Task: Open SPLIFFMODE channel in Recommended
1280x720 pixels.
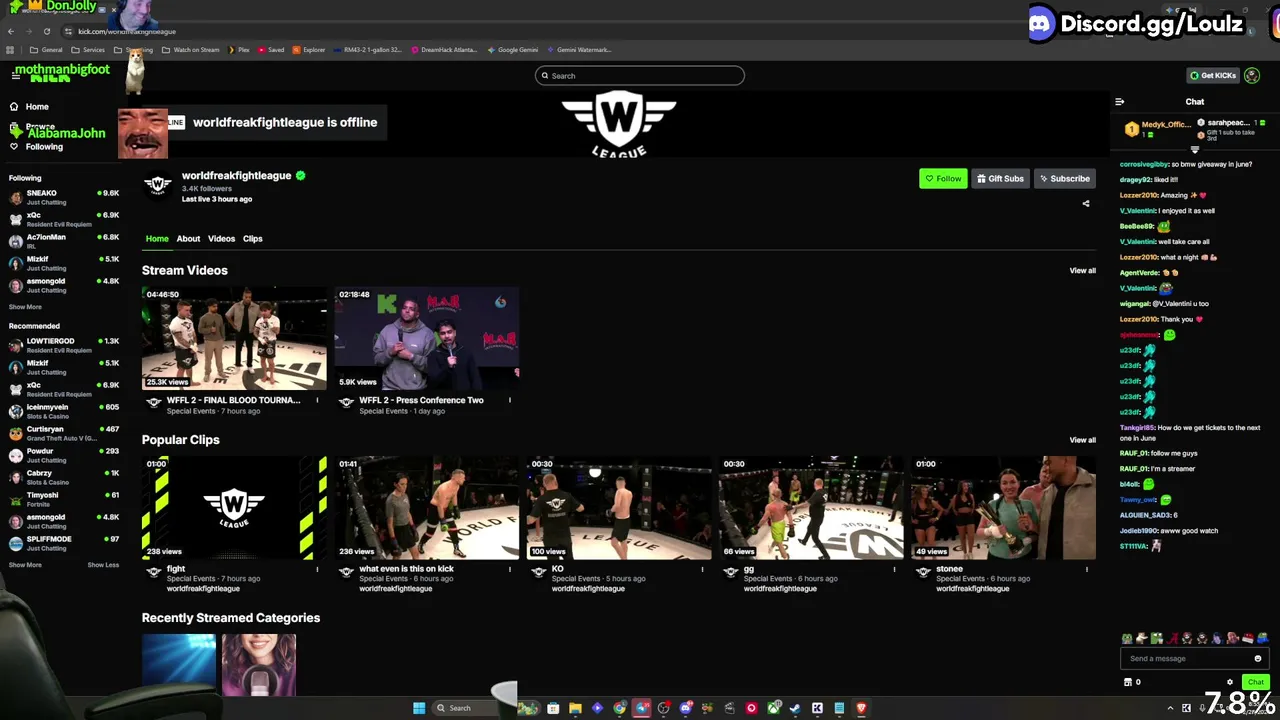Action: point(63,543)
